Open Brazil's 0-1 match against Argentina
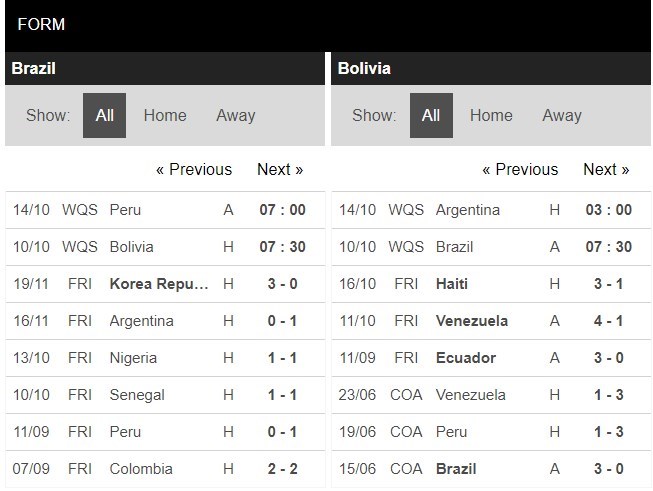 (x=165, y=321)
